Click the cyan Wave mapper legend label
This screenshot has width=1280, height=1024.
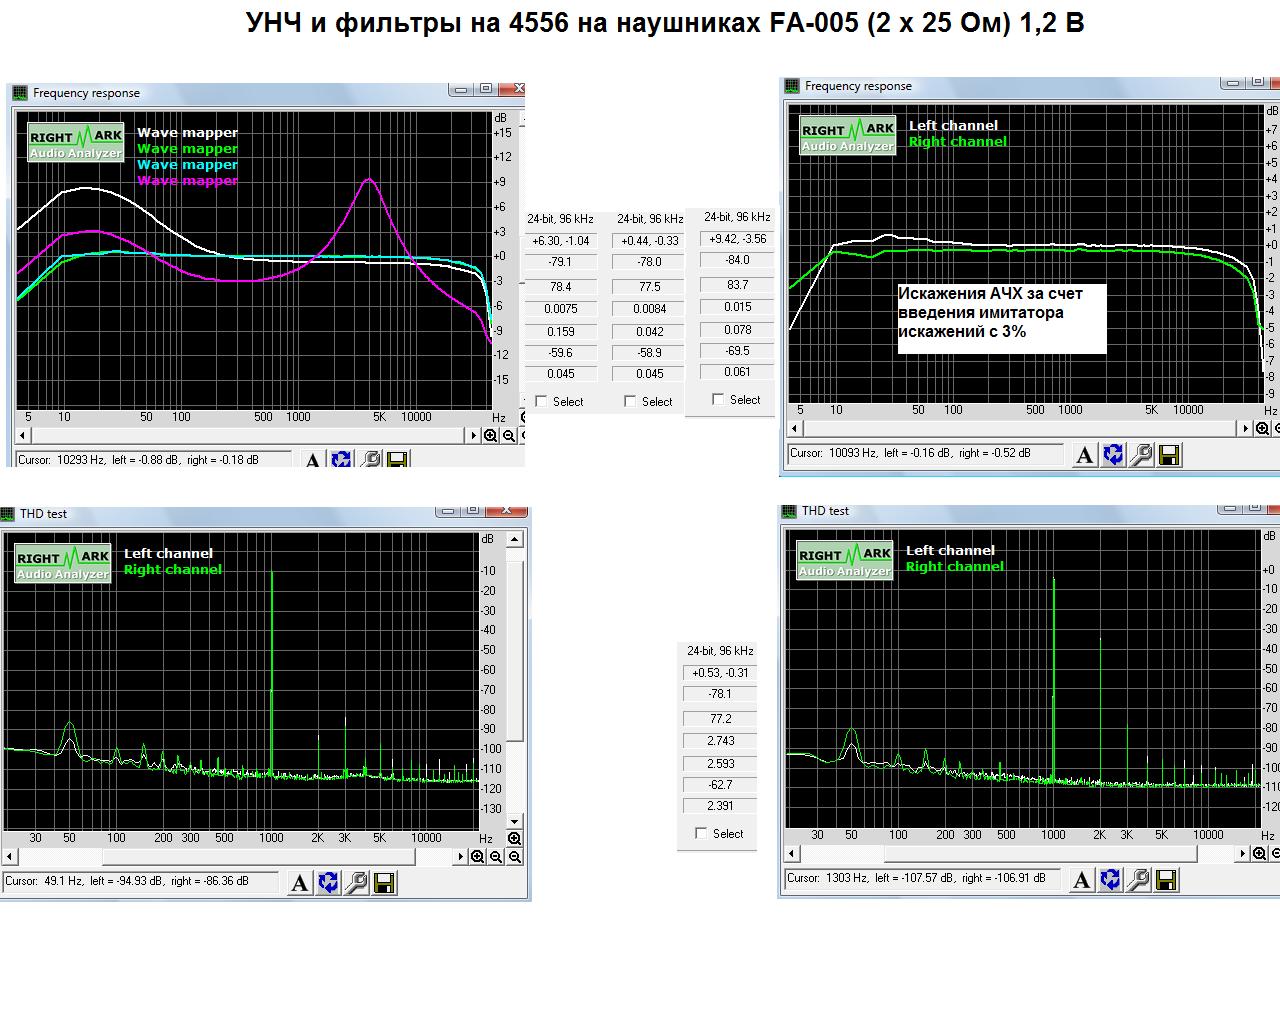pos(187,165)
